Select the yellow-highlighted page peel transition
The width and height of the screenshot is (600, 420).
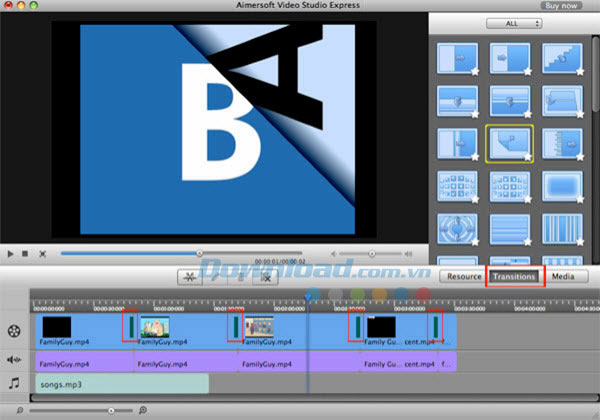[507, 142]
